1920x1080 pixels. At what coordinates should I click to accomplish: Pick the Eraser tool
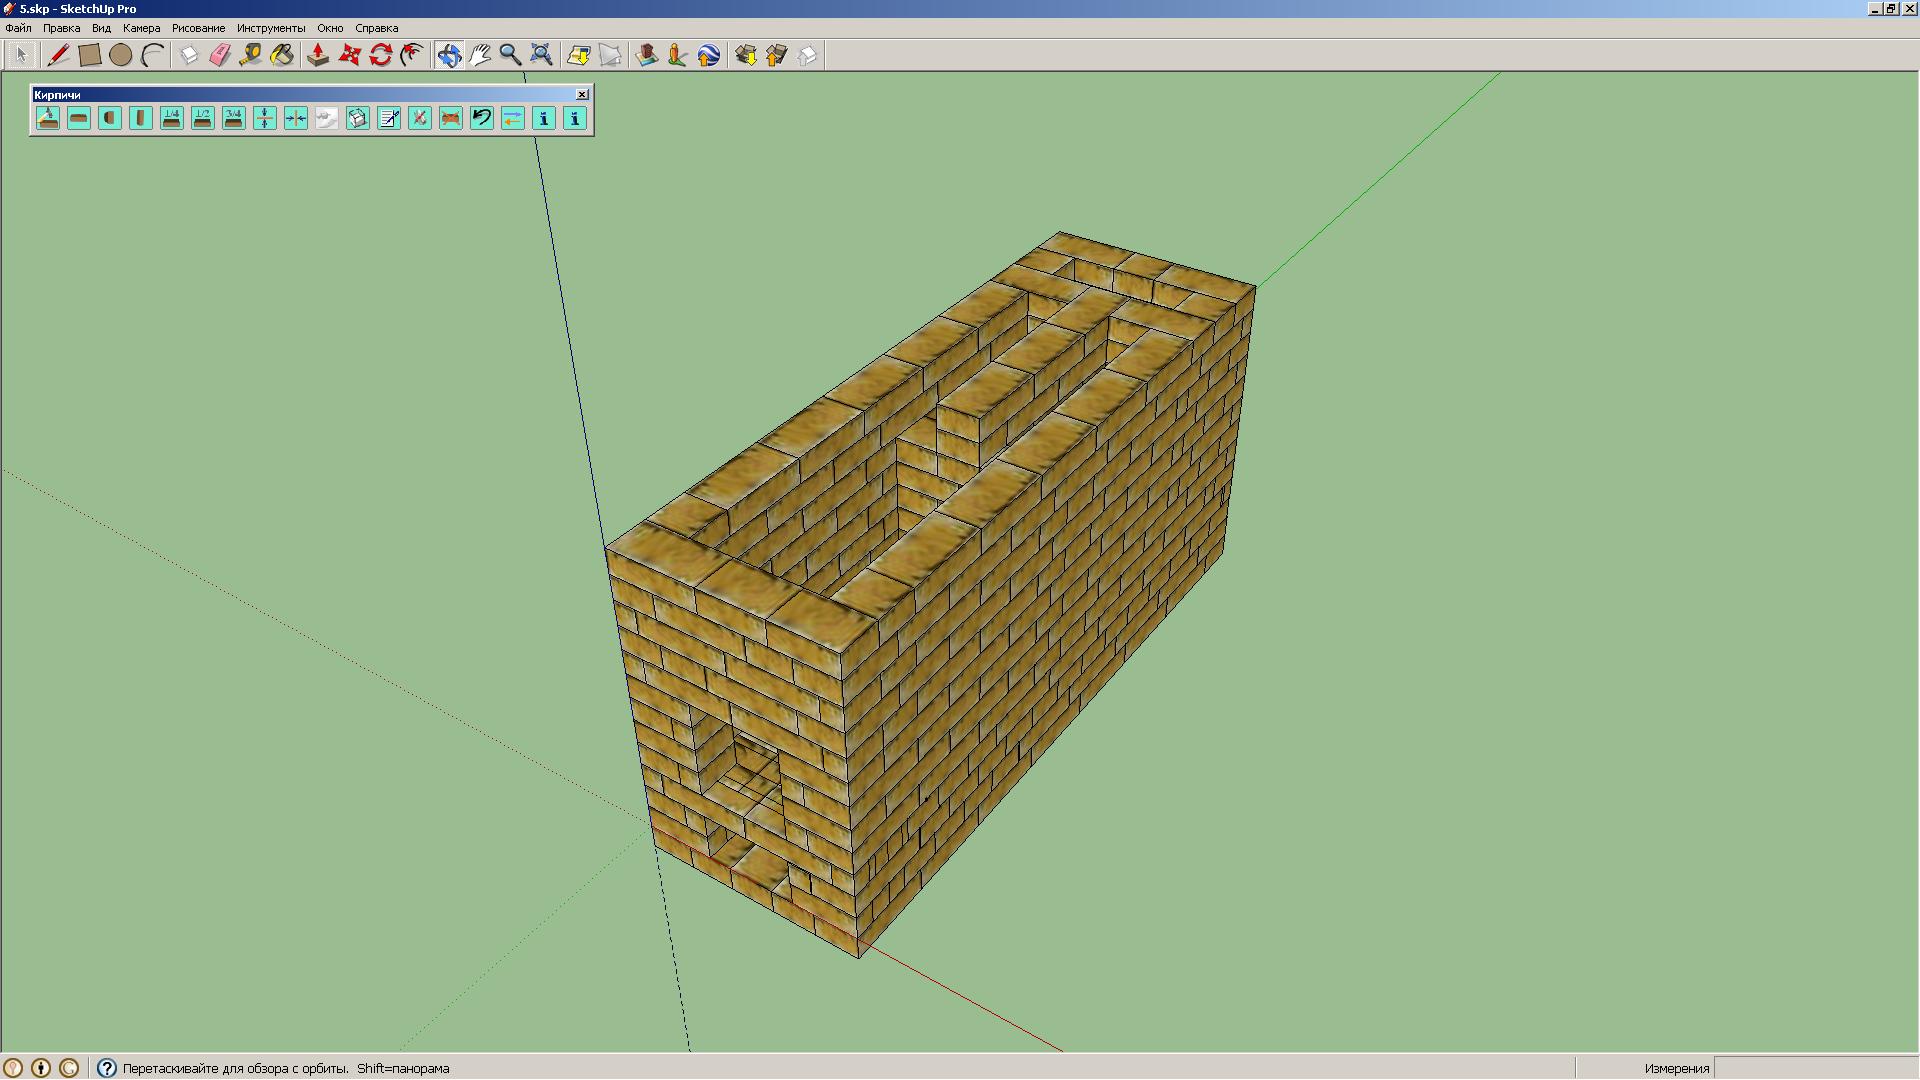point(220,55)
